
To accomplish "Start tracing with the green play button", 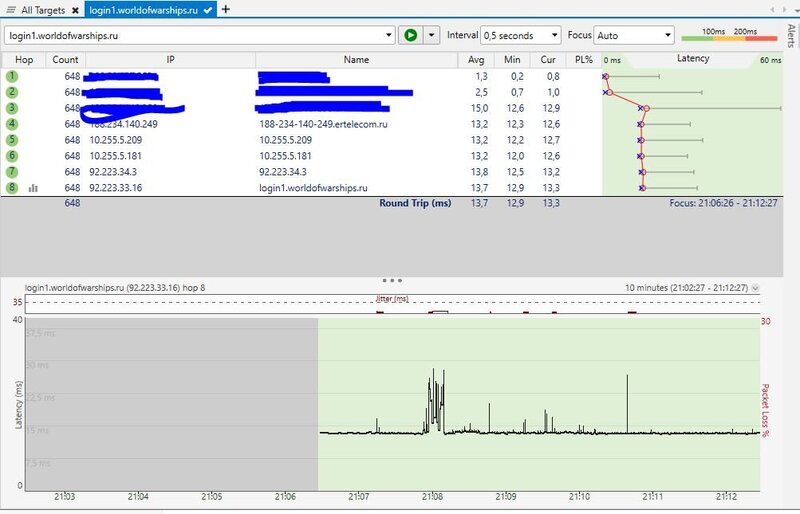I will (410, 35).
